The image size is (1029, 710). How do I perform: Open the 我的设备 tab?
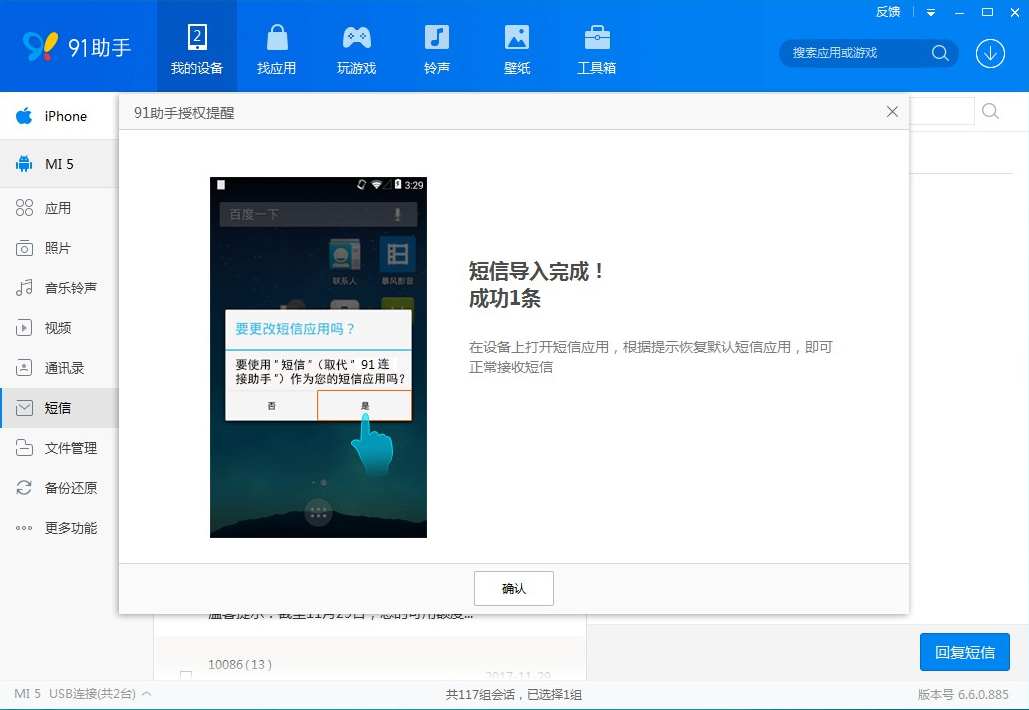197,47
